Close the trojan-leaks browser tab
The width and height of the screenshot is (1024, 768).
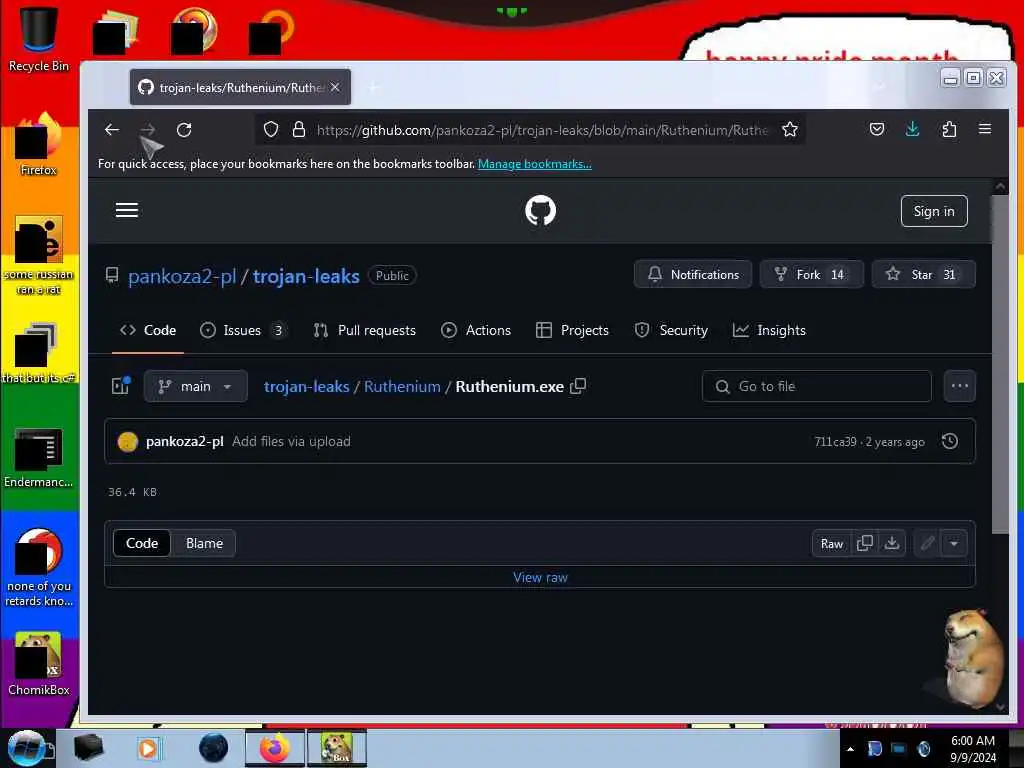[x=335, y=87]
